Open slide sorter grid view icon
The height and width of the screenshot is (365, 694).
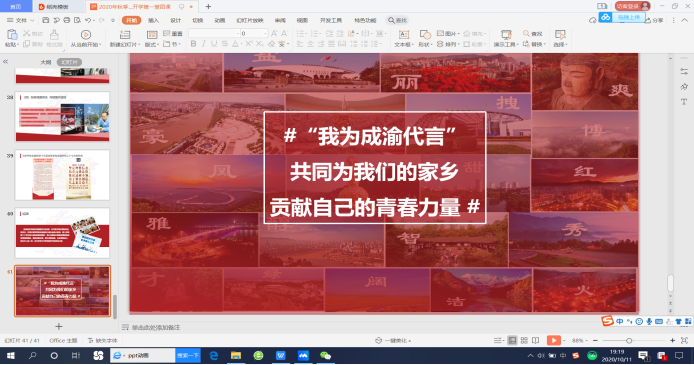(x=524, y=340)
